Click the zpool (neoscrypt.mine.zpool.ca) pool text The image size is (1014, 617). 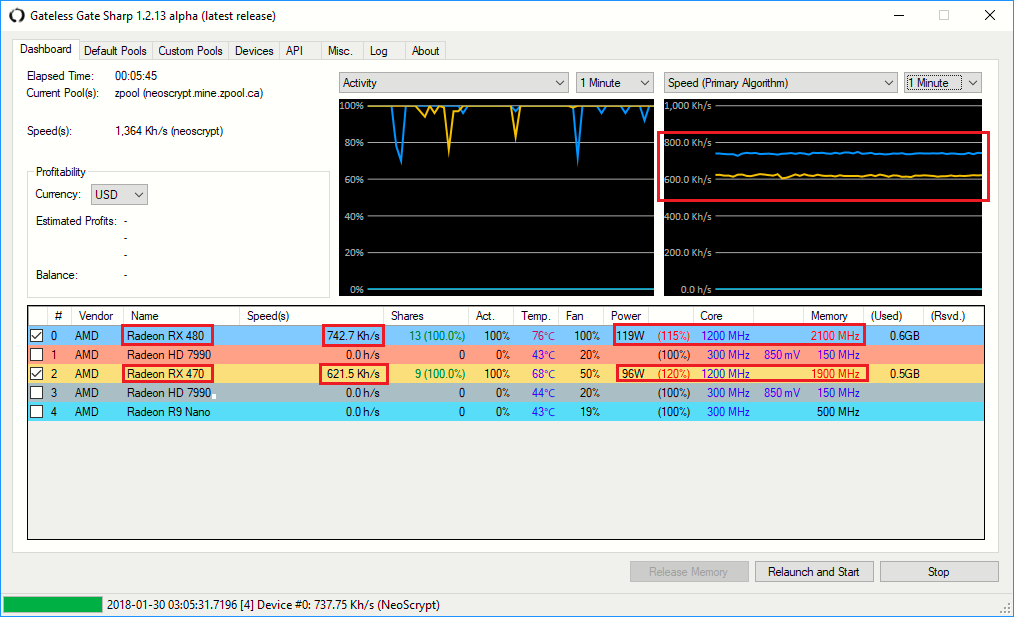pos(189,93)
